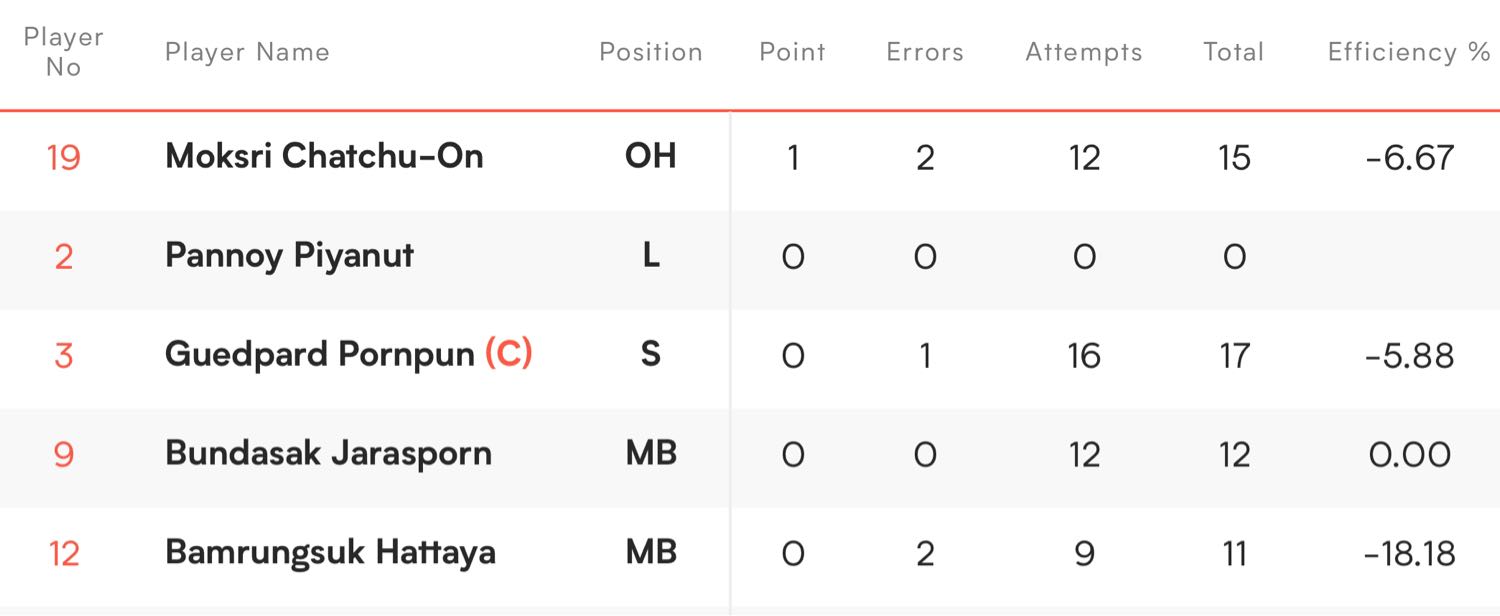Select player number 12
This screenshot has width=1500, height=616.
coord(63,553)
